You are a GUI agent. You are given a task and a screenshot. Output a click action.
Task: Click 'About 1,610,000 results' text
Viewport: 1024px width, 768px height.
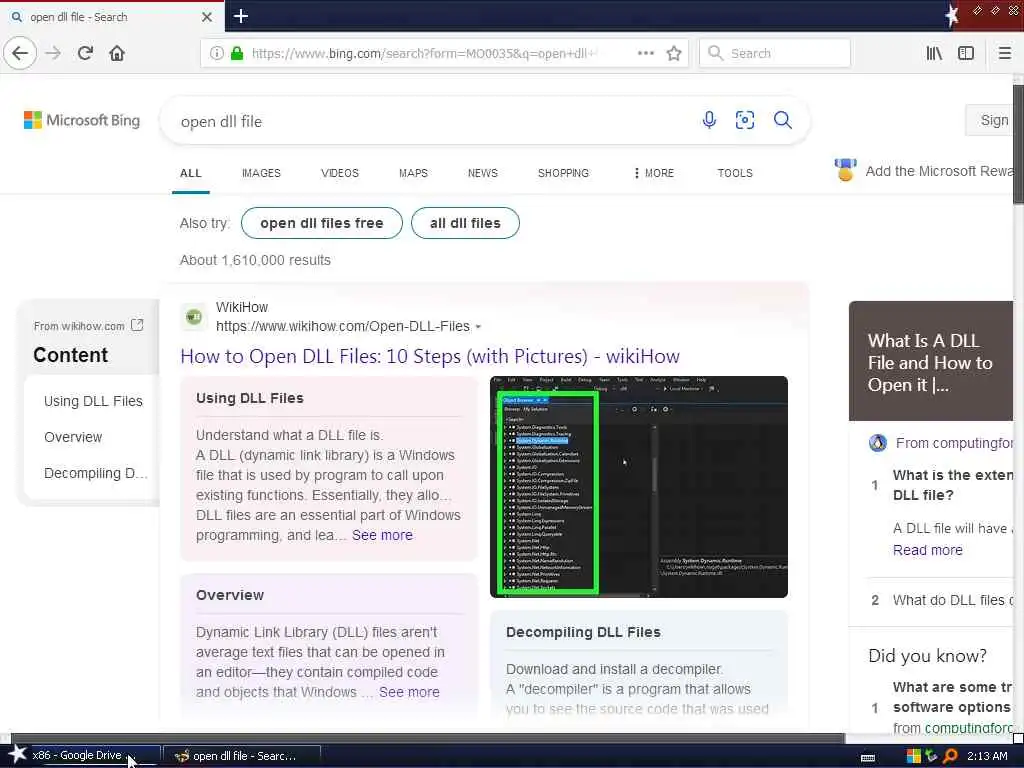(255, 260)
